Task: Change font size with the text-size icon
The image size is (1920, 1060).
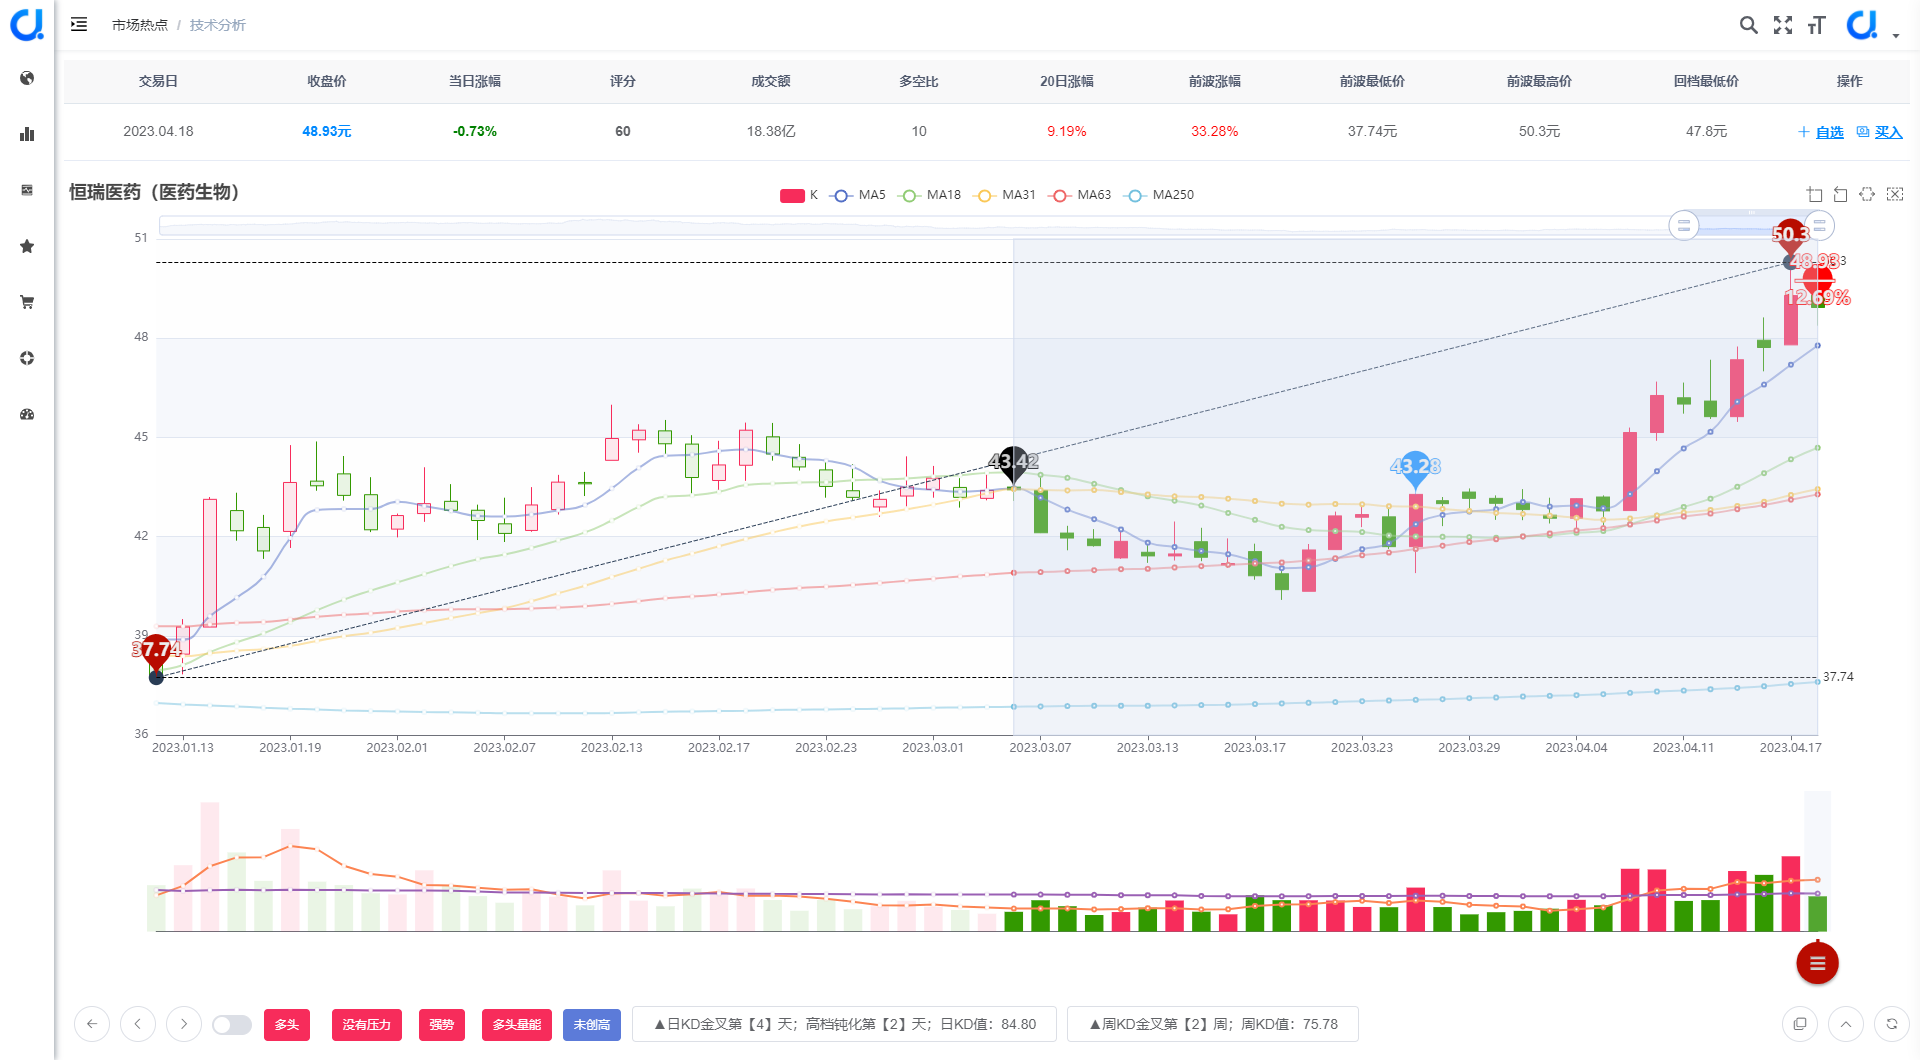Action: tap(1817, 25)
